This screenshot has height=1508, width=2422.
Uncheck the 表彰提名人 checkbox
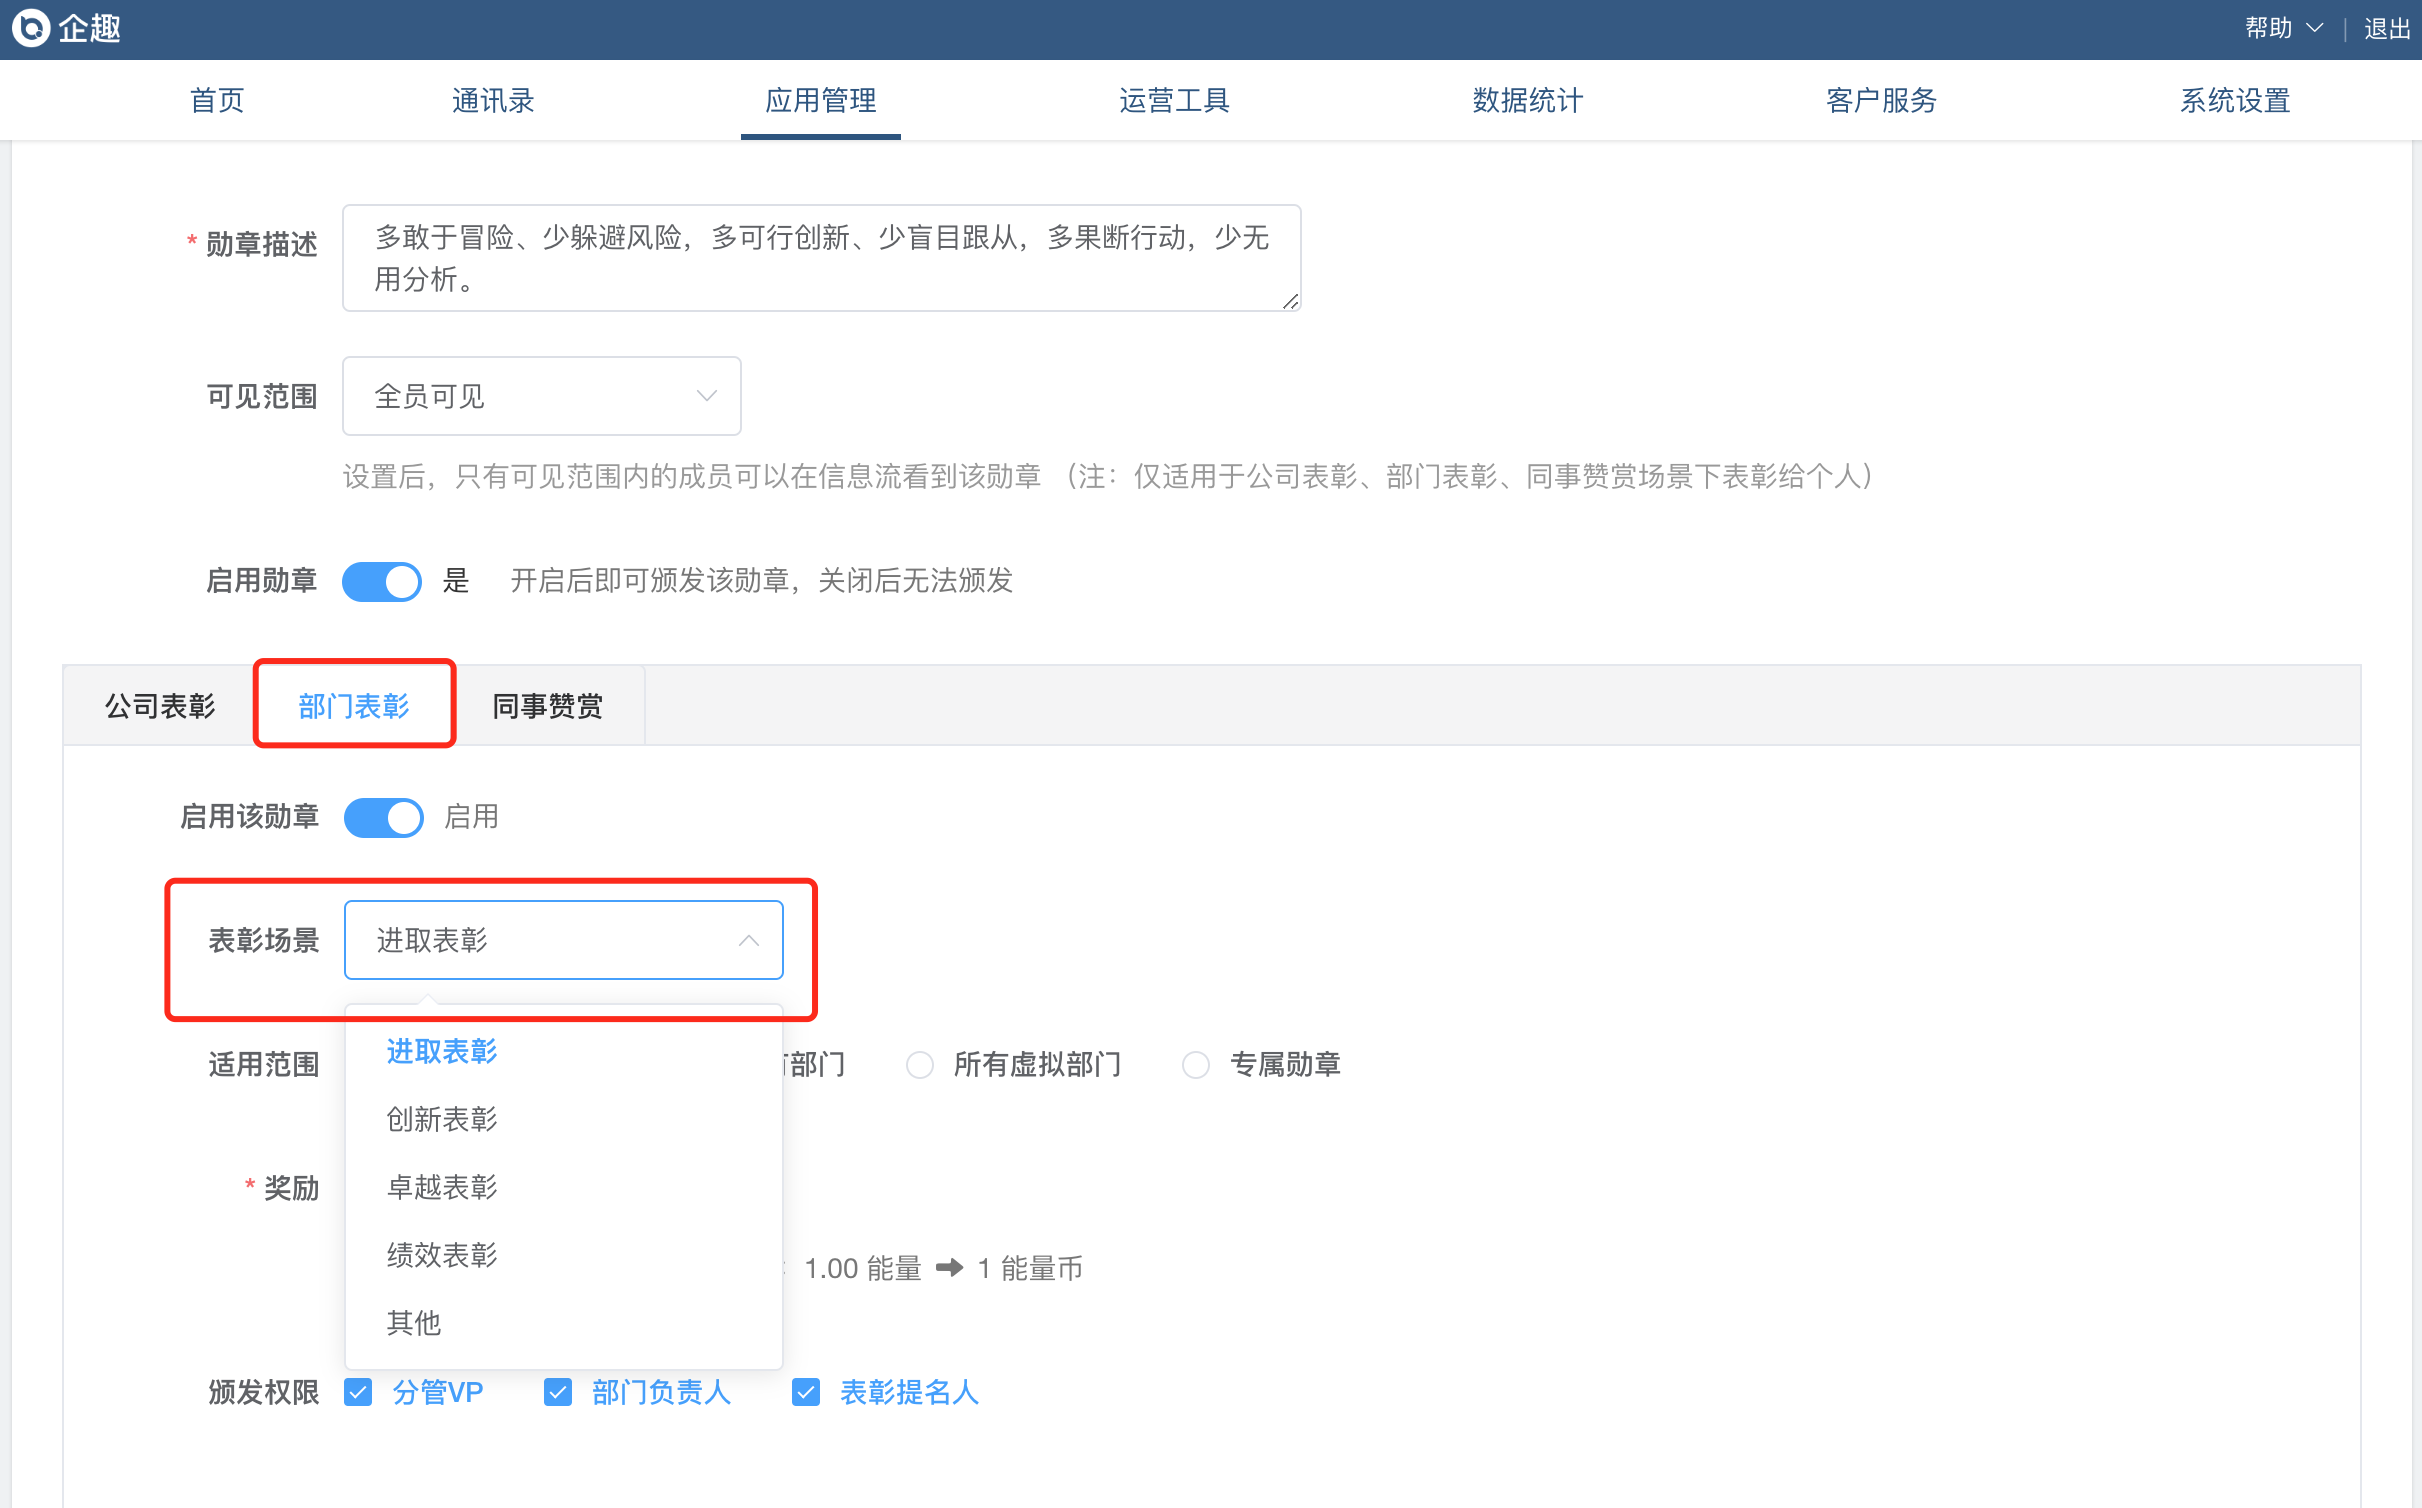[806, 1392]
